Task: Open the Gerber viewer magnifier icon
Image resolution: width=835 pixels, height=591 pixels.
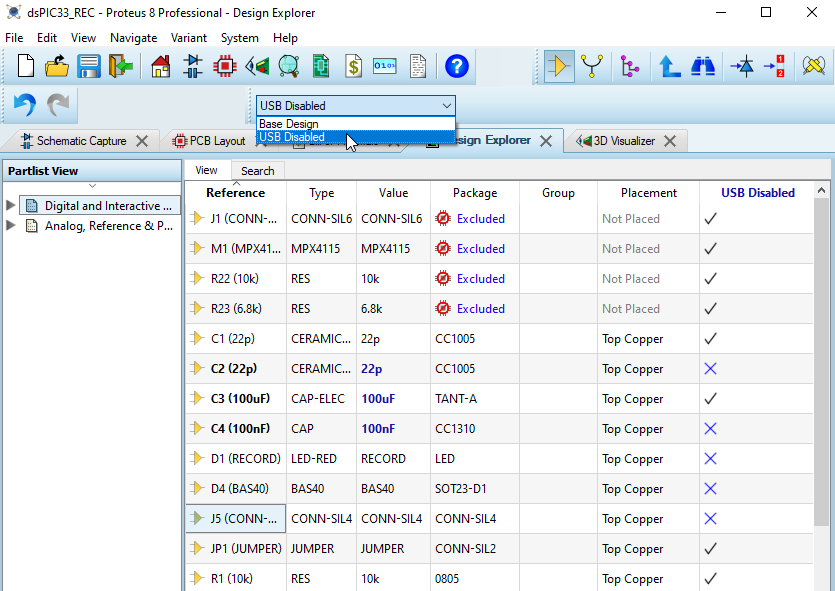Action: [x=288, y=66]
